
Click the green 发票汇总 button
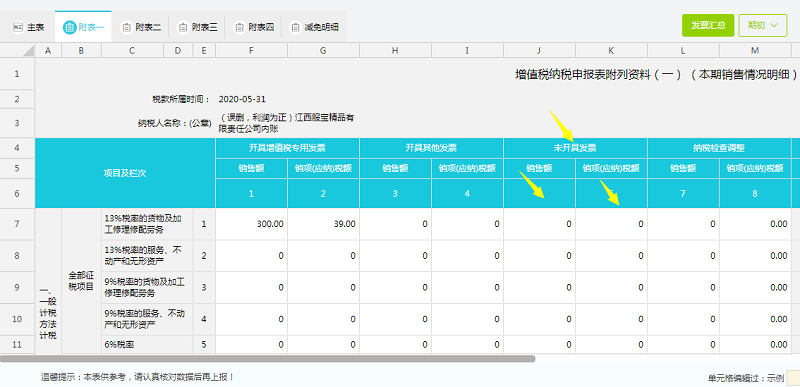708,25
